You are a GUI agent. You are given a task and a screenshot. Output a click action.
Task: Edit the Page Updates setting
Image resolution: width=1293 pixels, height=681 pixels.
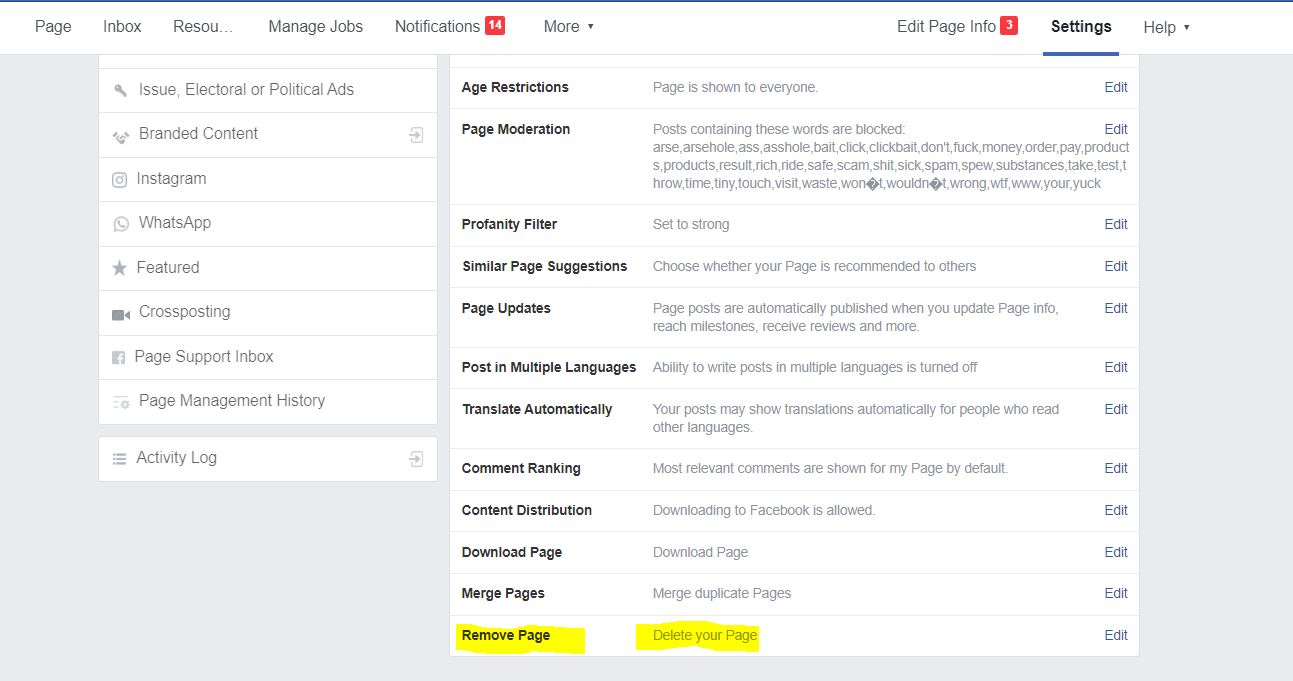click(1116, 308)
